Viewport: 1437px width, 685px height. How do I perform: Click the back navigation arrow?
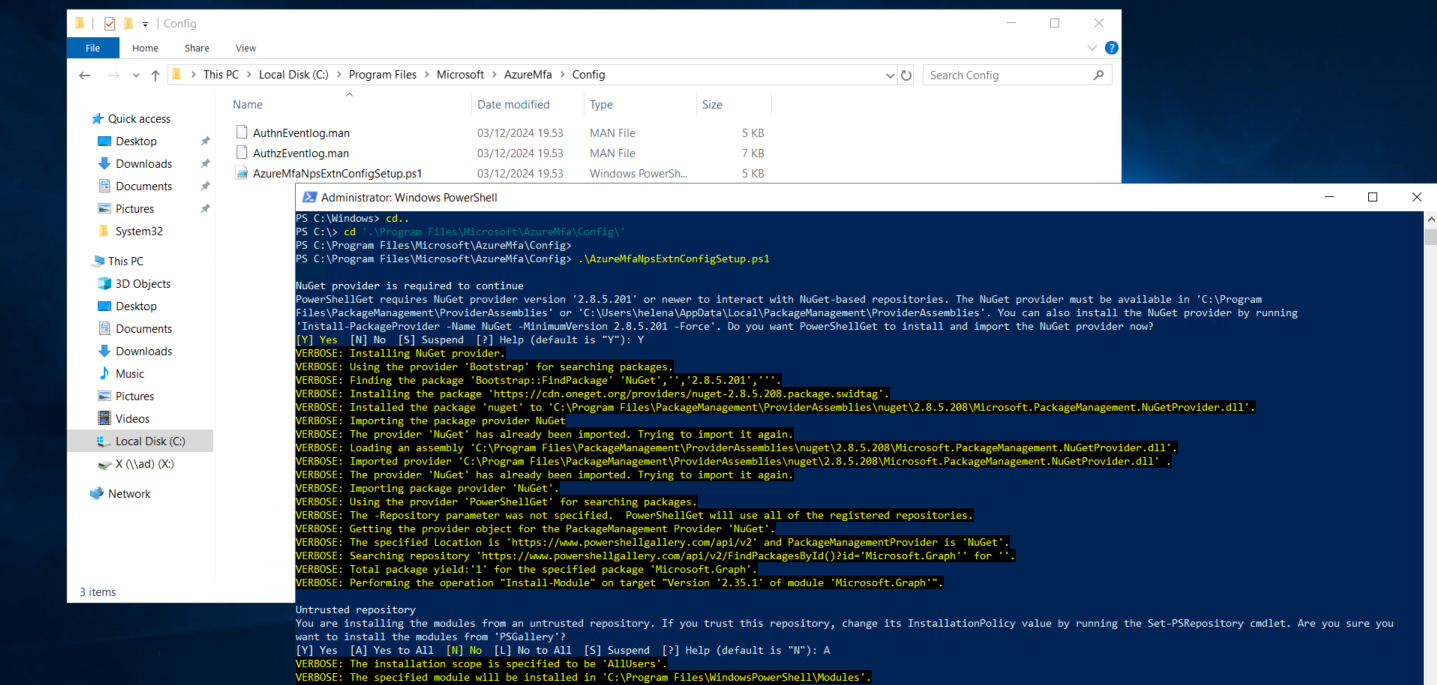click(85, 75)
